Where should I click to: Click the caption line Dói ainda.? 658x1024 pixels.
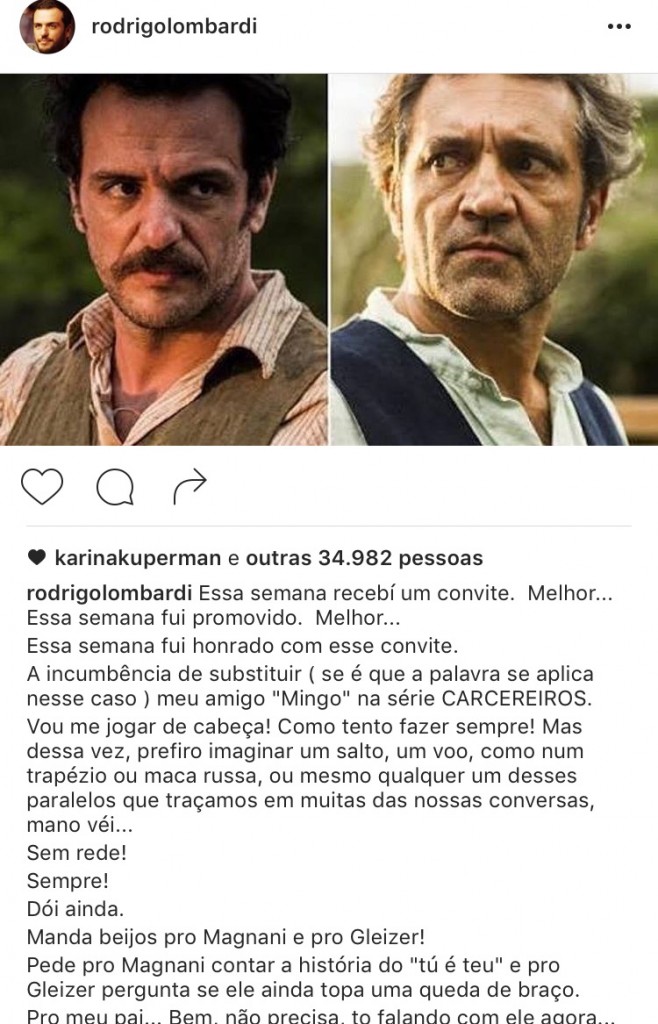(x=75, y=908)
